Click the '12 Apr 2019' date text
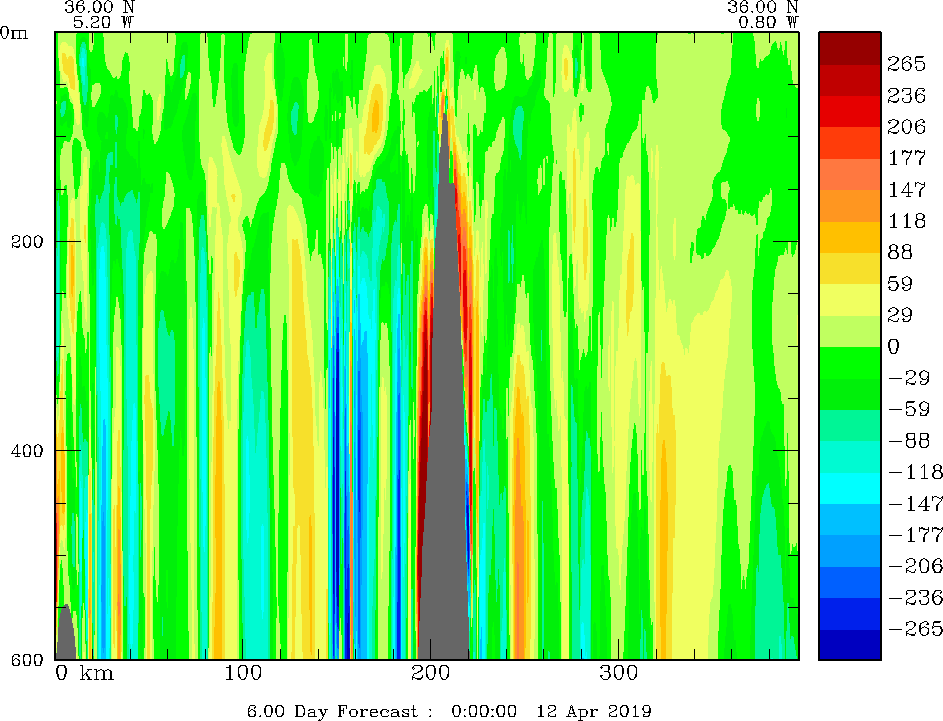Screen dimensions: 943x721 [x=594, y=711]
